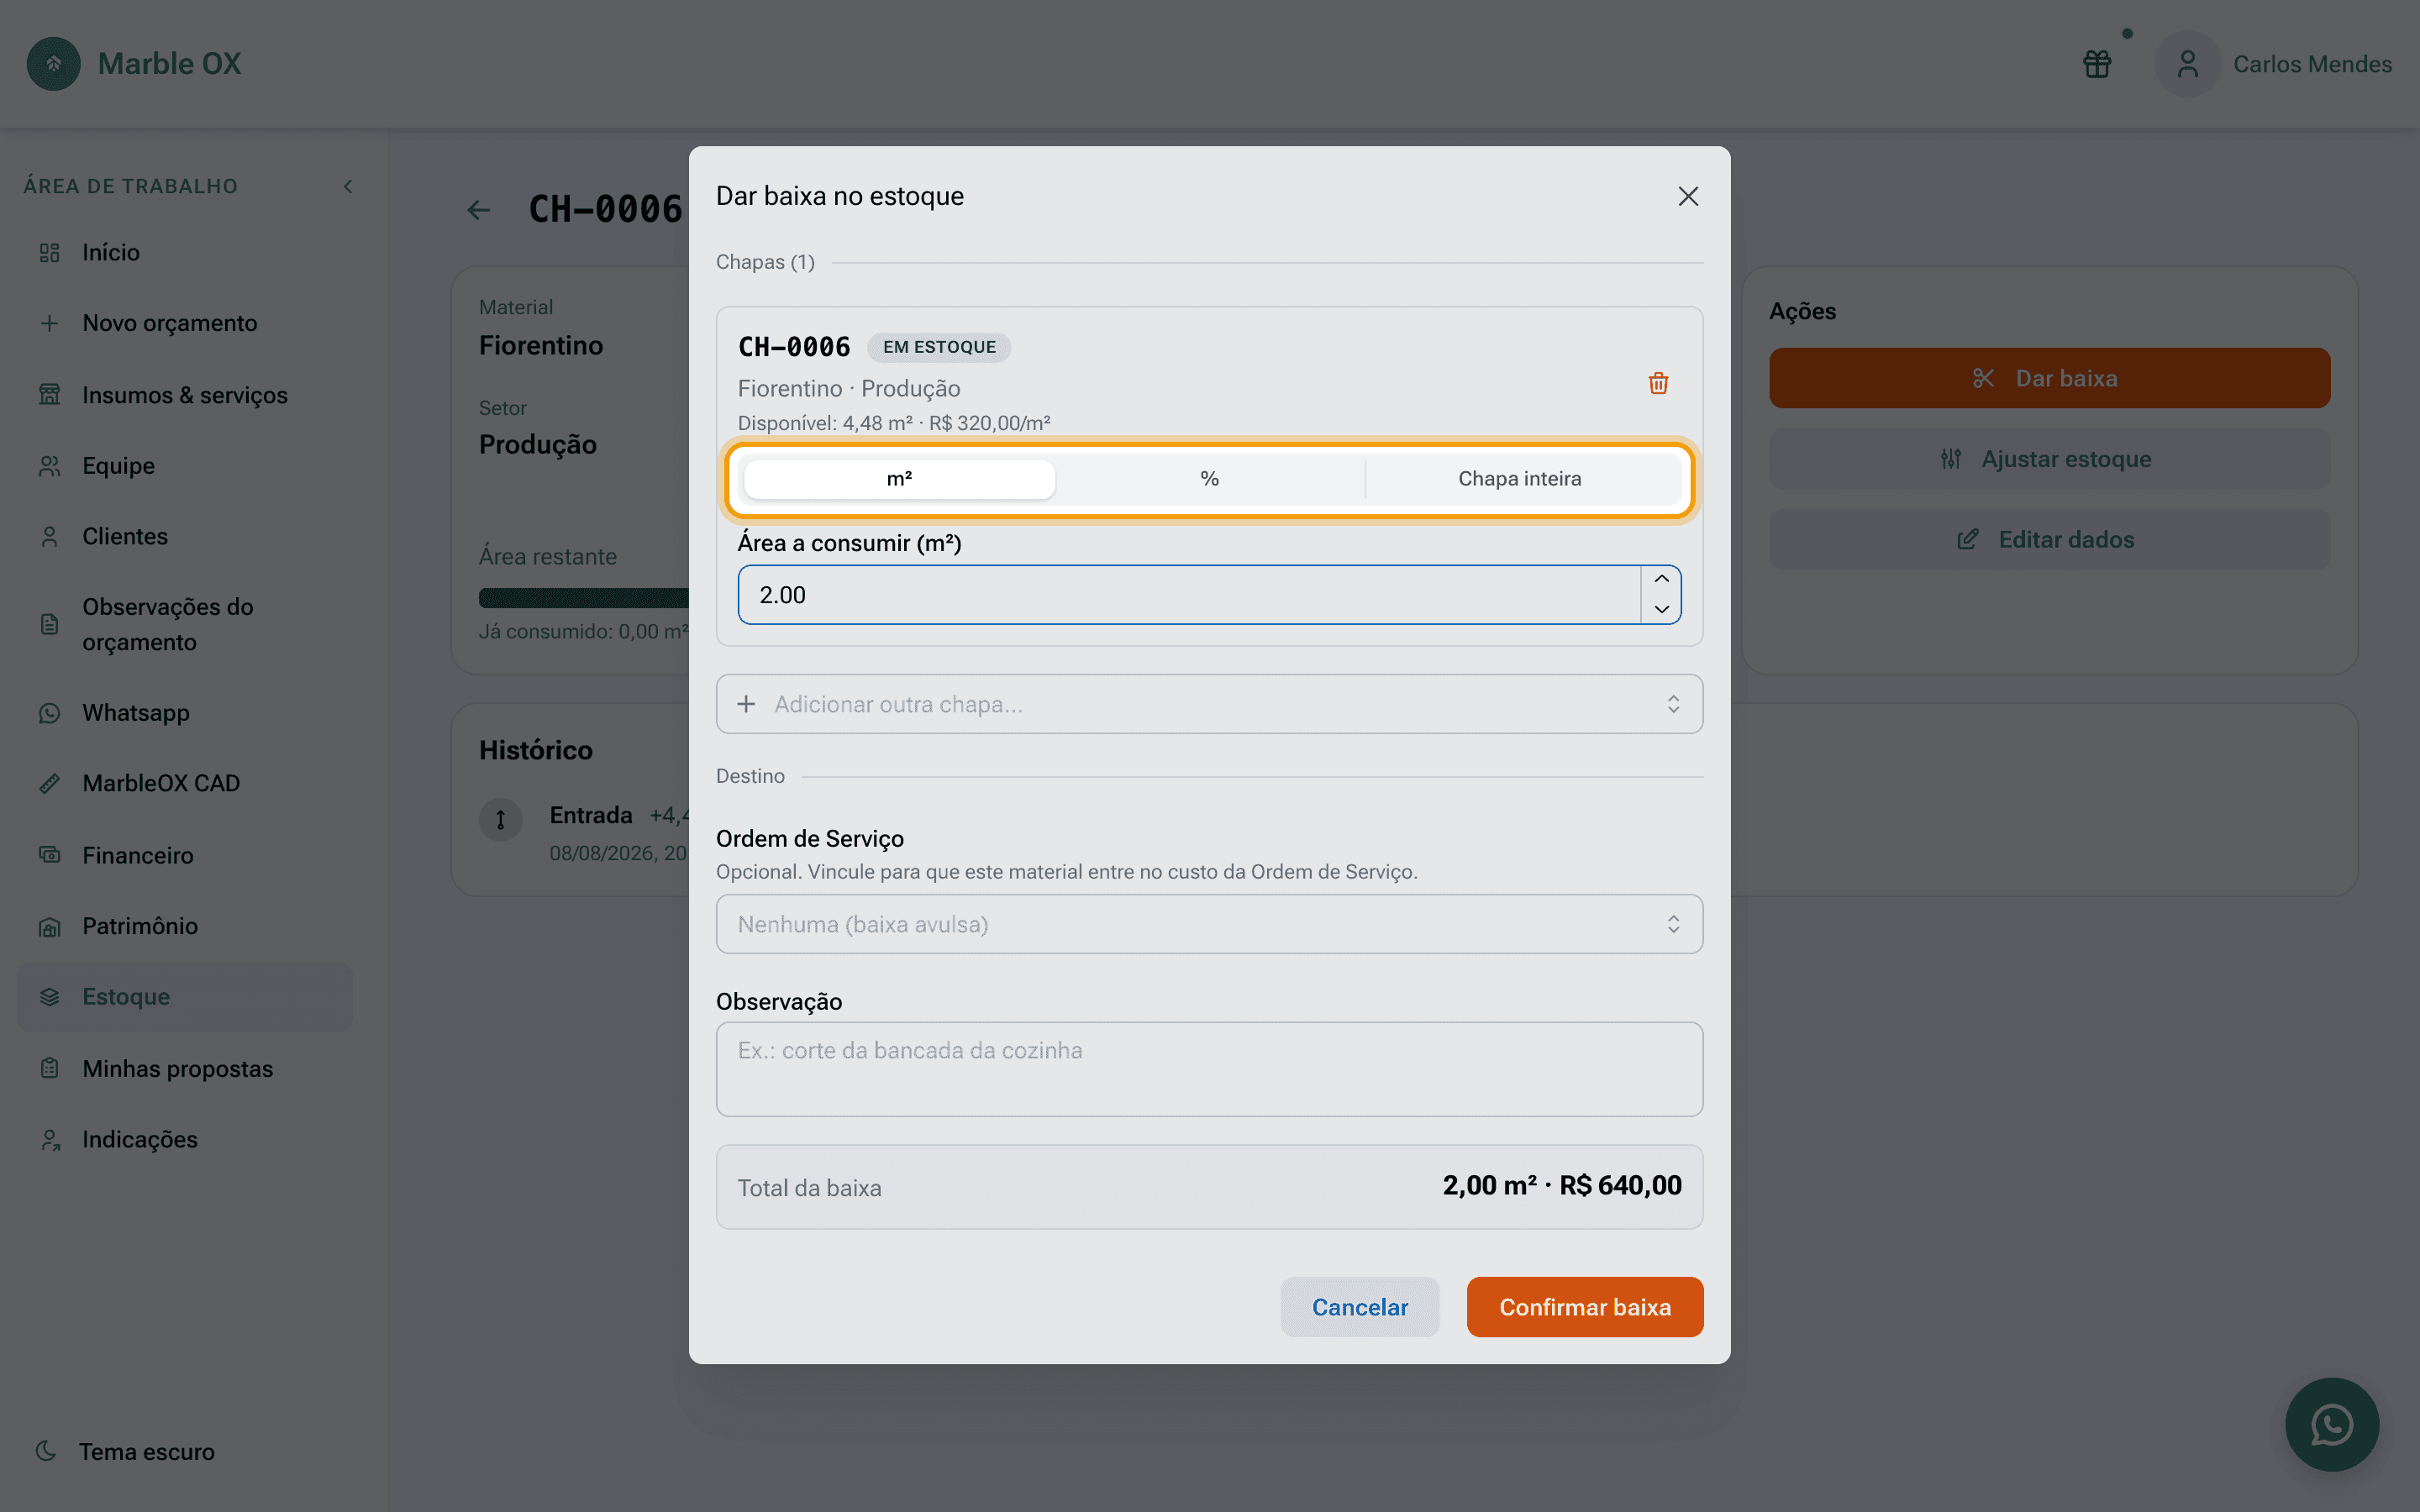Image resolution: width=2420 pixels, height=1512 pixels.
Task: Click the MarbleOX CAD ruler icon
Action: [x=49, y=784]
